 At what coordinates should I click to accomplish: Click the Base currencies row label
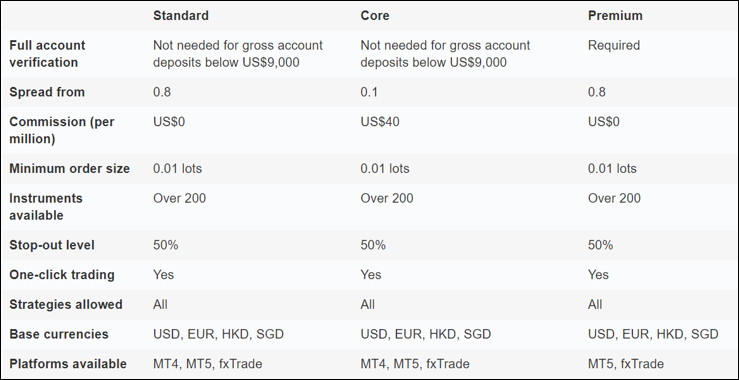[58, 334]
